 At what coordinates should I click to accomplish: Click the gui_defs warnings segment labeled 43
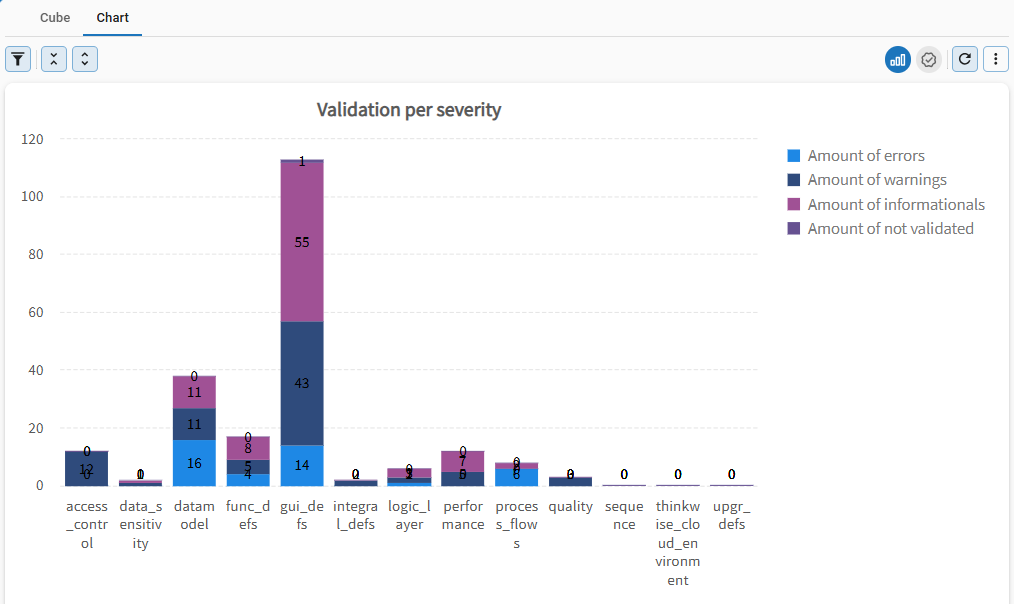tap(302, 383)
